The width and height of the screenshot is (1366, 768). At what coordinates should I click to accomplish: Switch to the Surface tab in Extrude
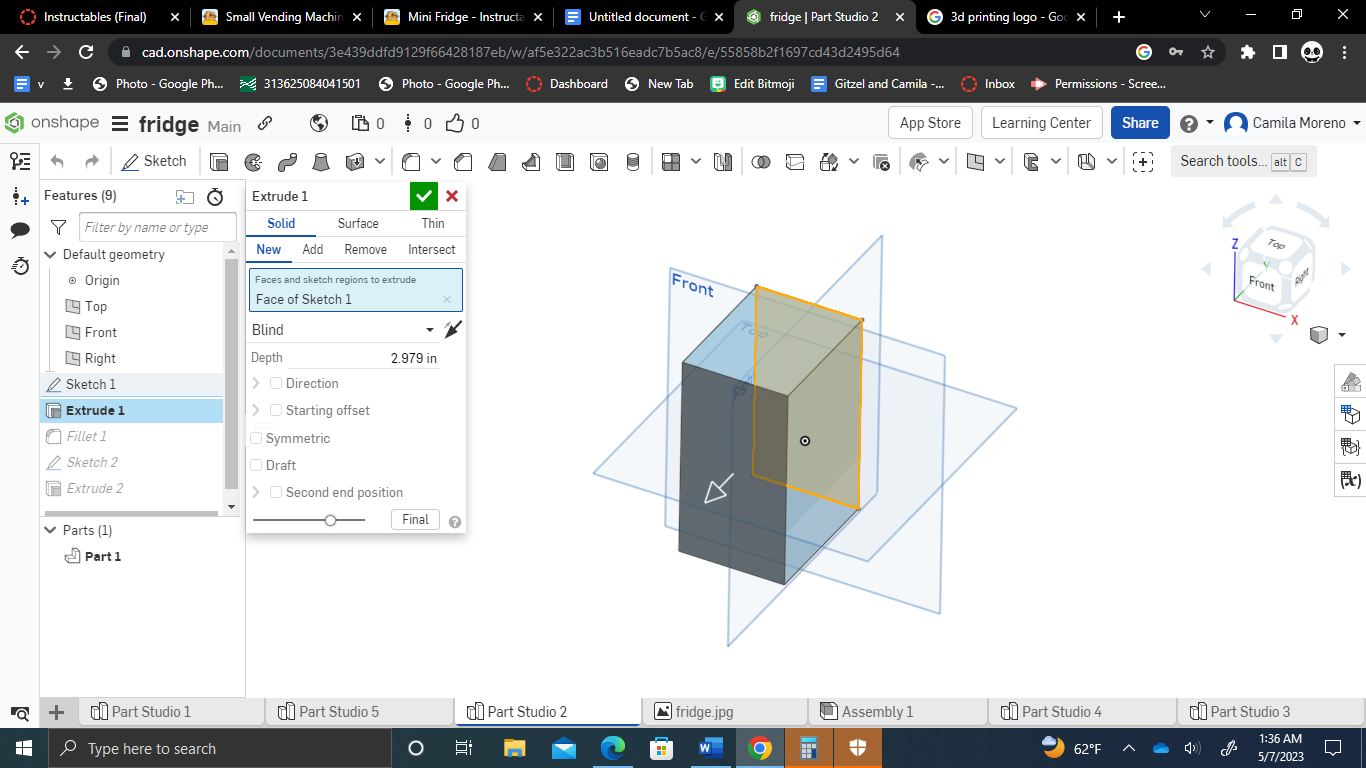(357, 223)
